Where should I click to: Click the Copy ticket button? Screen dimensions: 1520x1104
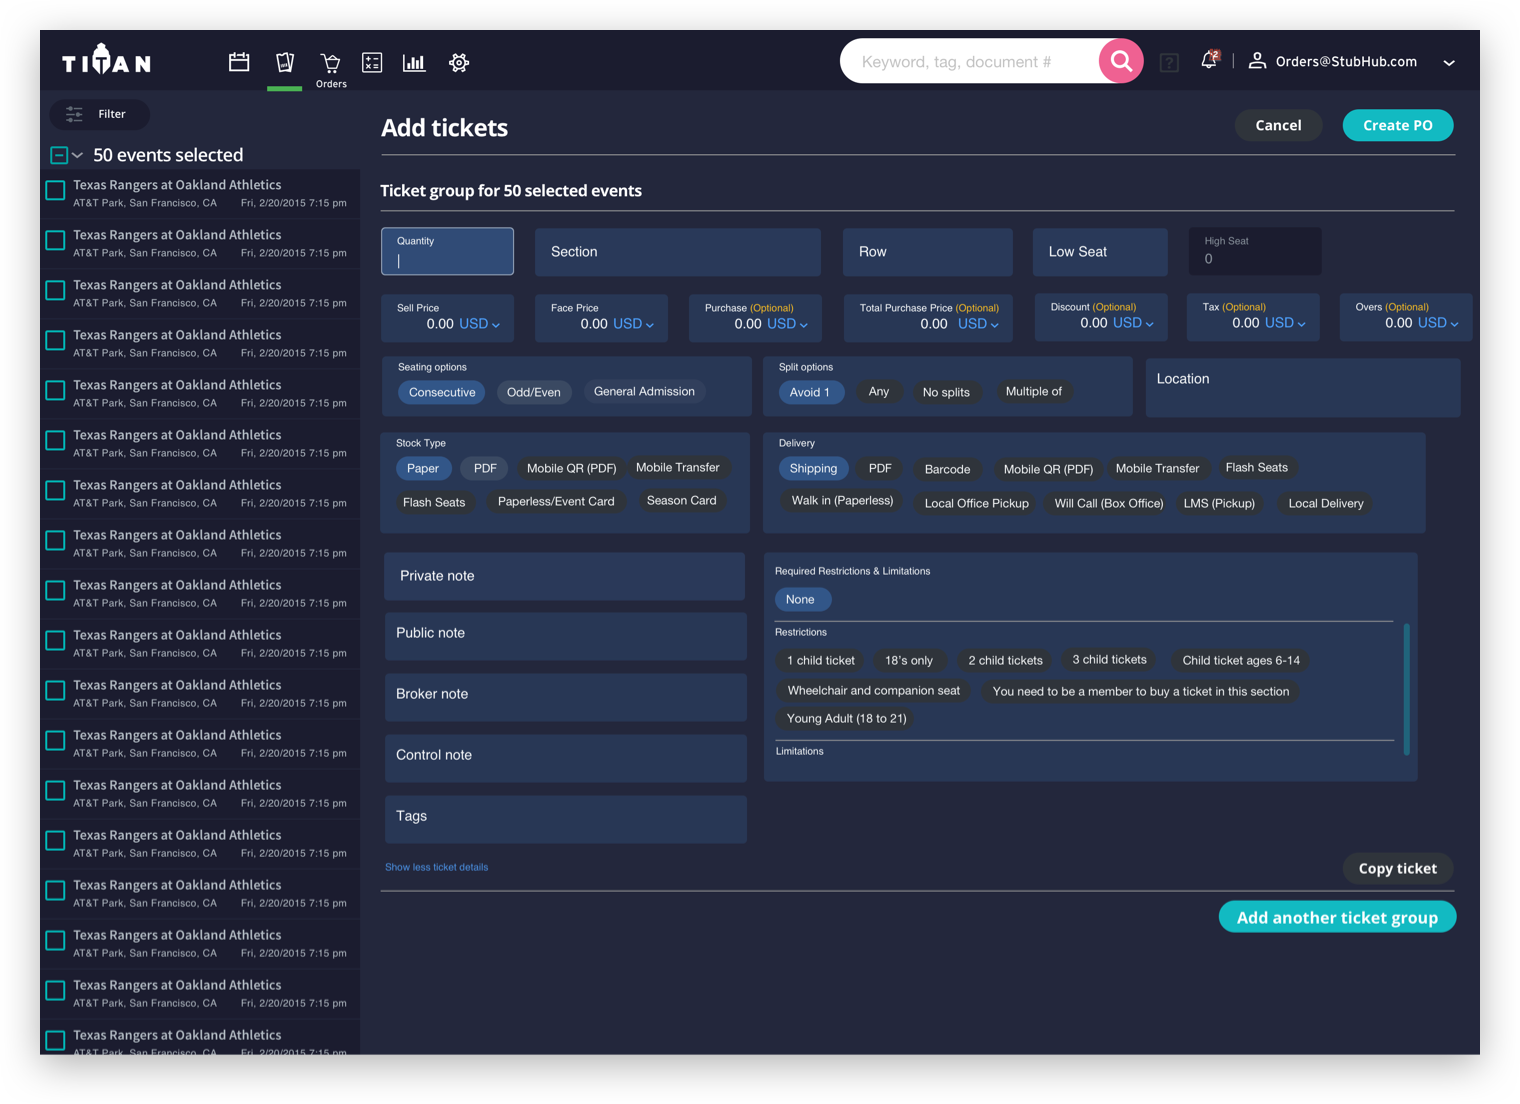pyautogui.click(x=1397, y=868)
